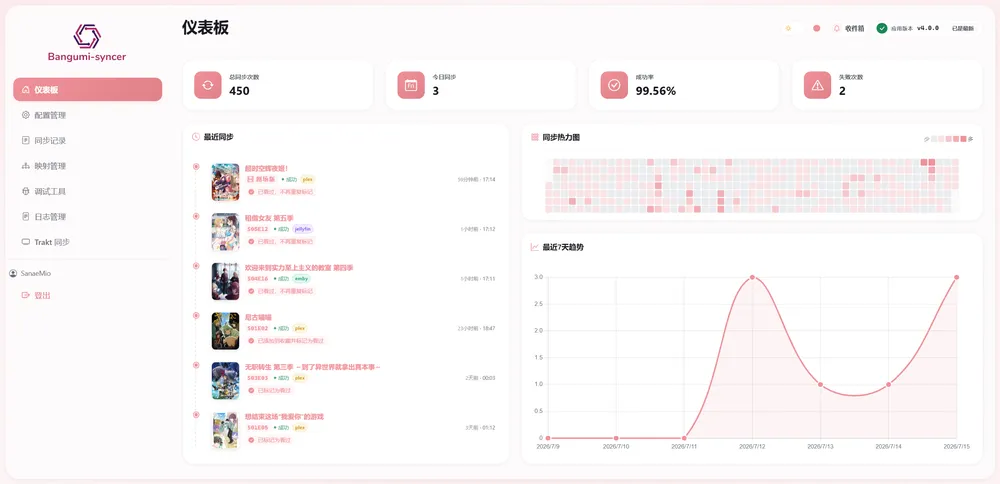Click the 总同步次数 sync arrows icon
The height and width of the screenshot is (484, 1000).
pyautogui.click(x=207, y=85)
